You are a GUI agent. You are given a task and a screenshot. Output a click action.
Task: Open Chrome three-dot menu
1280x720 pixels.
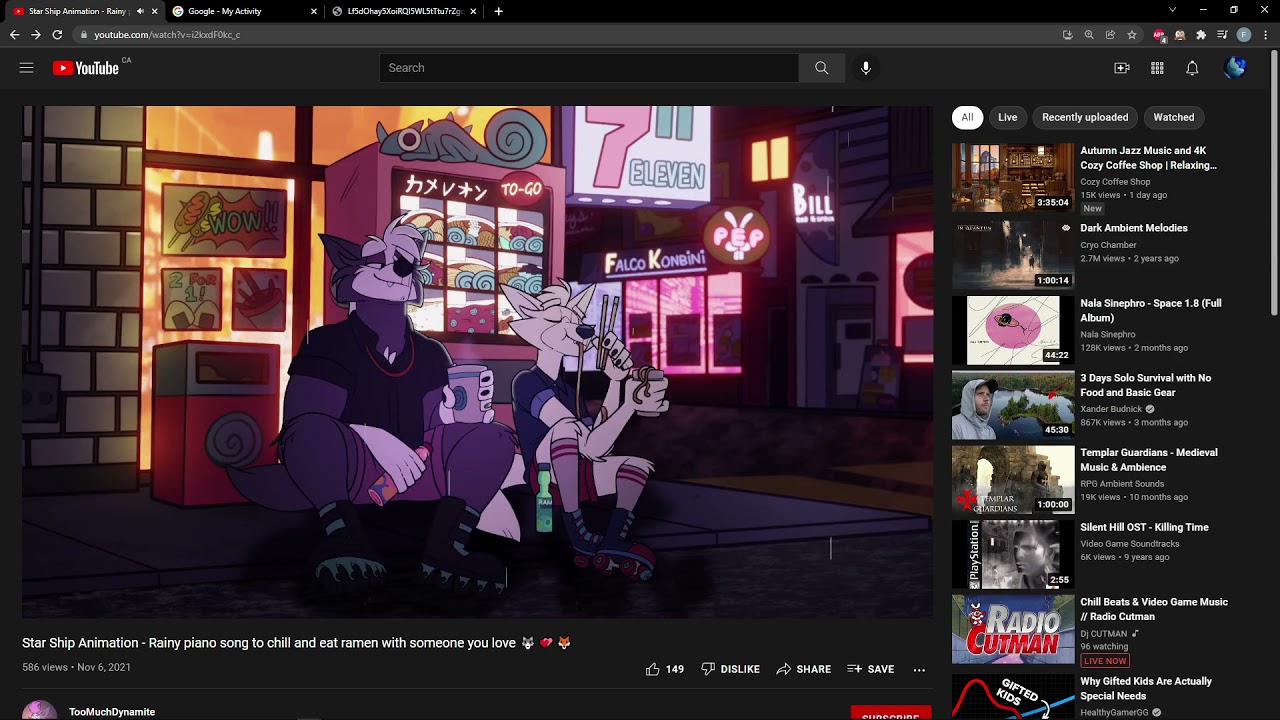pyautogui.click(x=1265, y=34)
